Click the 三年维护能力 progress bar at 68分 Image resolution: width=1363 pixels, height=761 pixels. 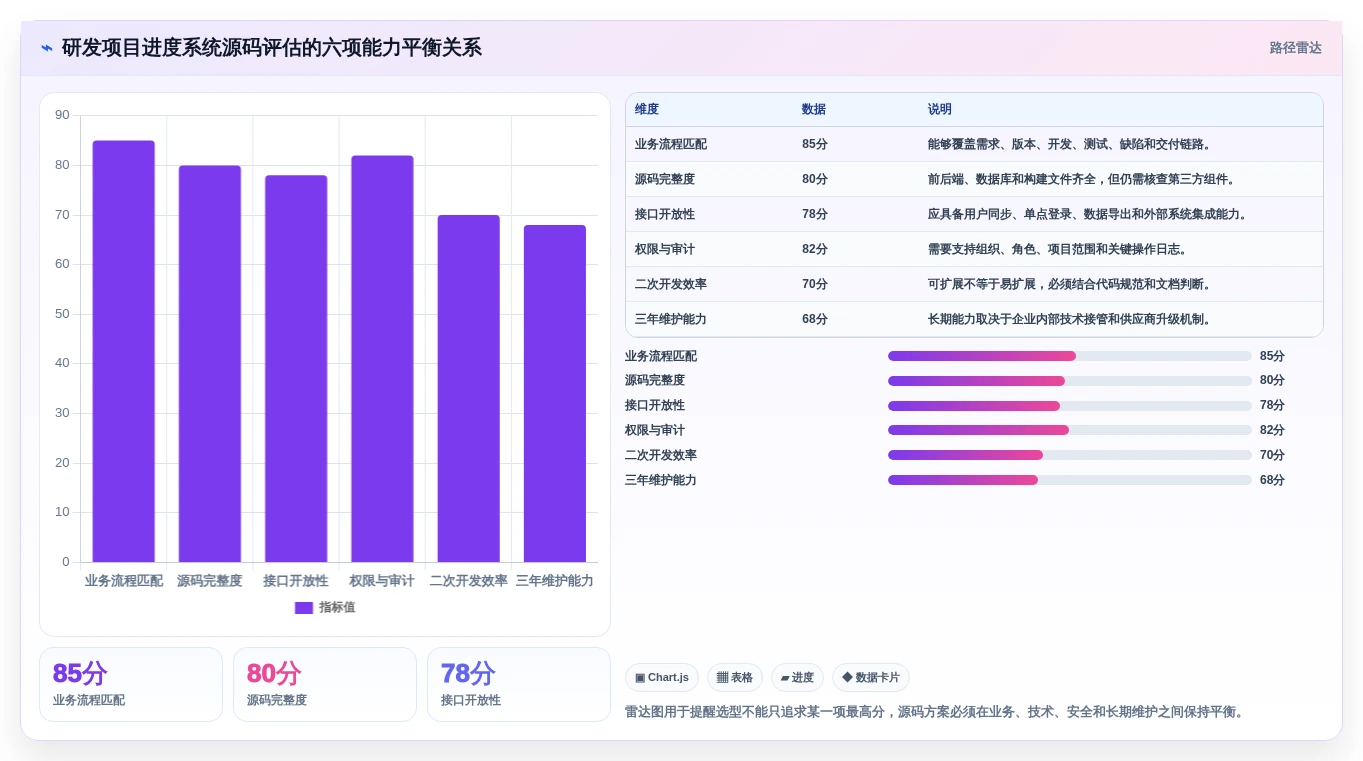[x=1070, y=480]
